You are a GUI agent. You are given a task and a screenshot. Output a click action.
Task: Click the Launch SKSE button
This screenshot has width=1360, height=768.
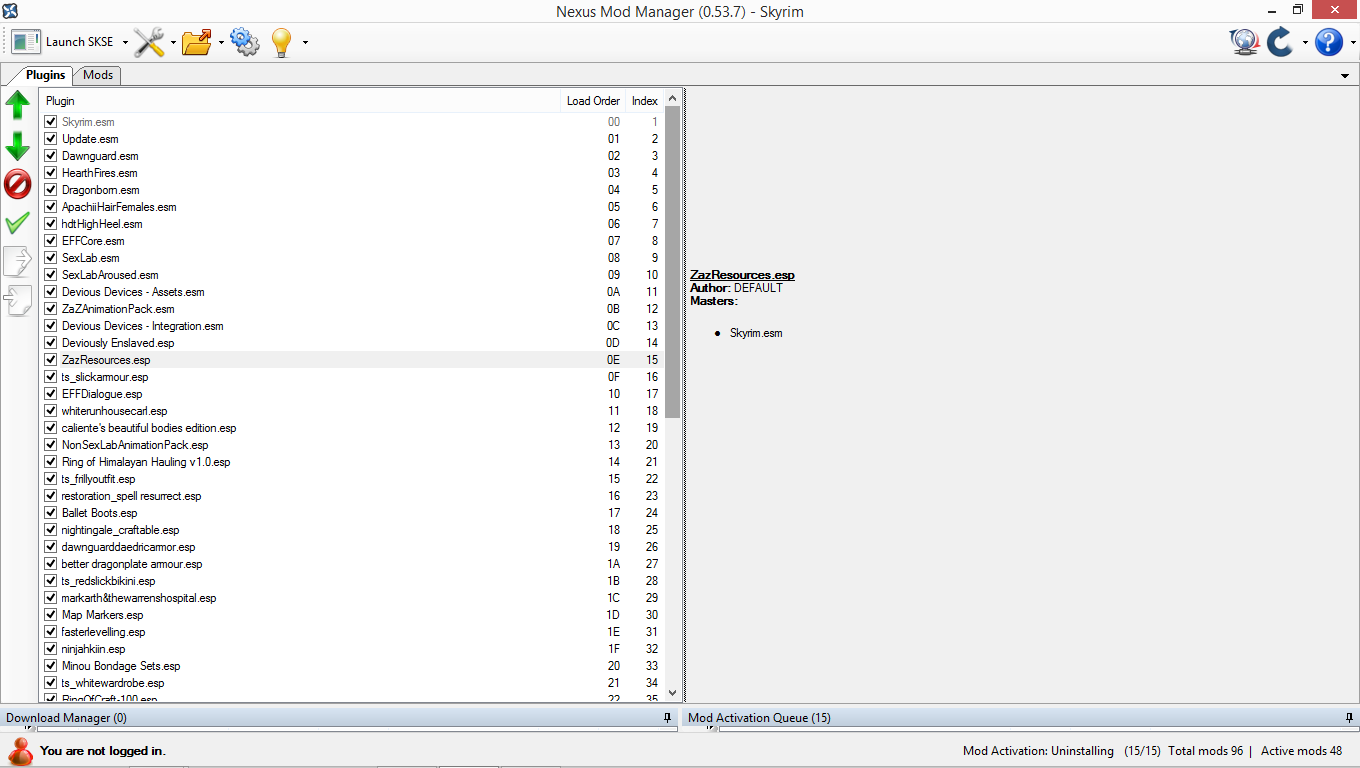[x=62, y=42]
